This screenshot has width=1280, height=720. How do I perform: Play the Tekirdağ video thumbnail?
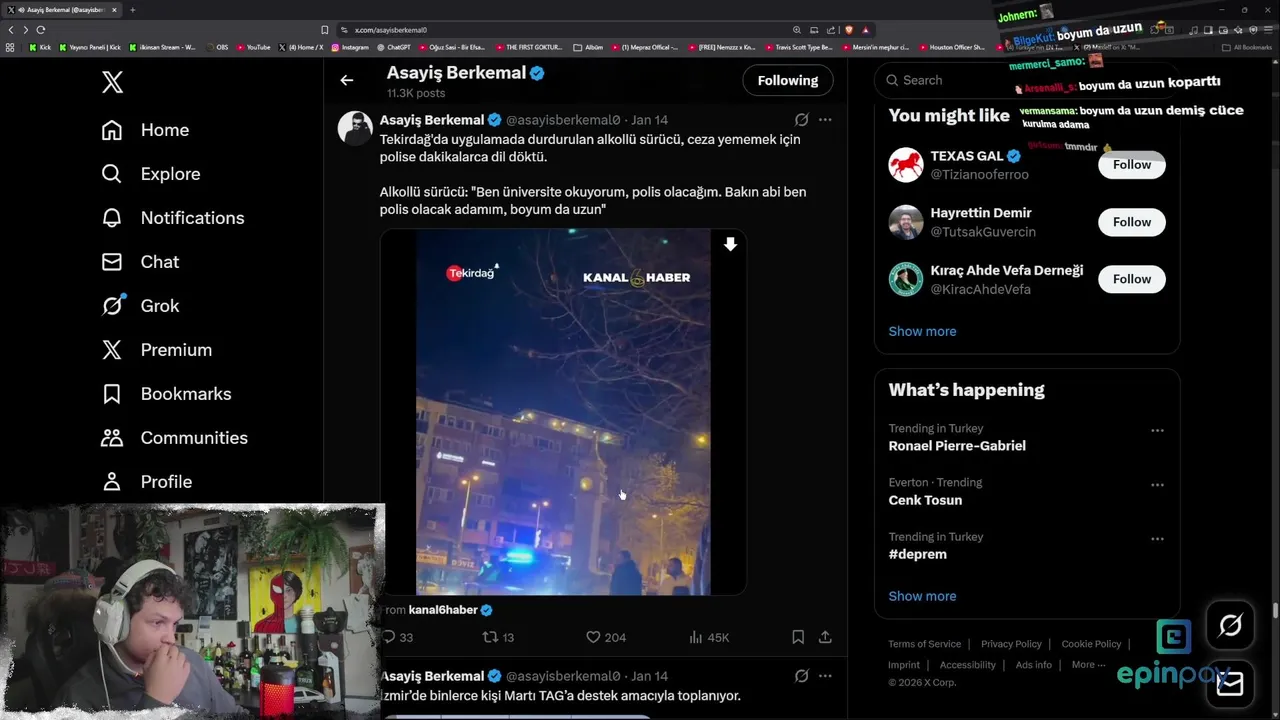pyautogui.click(x=563, y=412)
